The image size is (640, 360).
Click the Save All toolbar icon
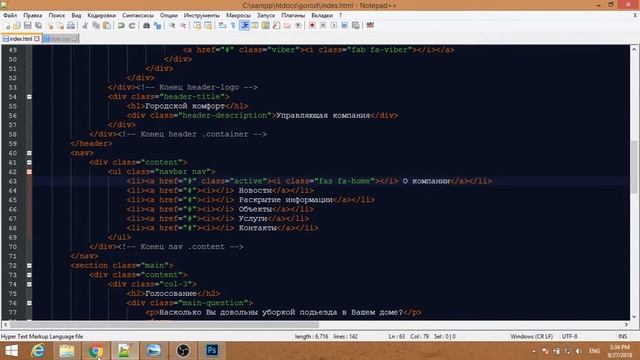tap(38, 25)
